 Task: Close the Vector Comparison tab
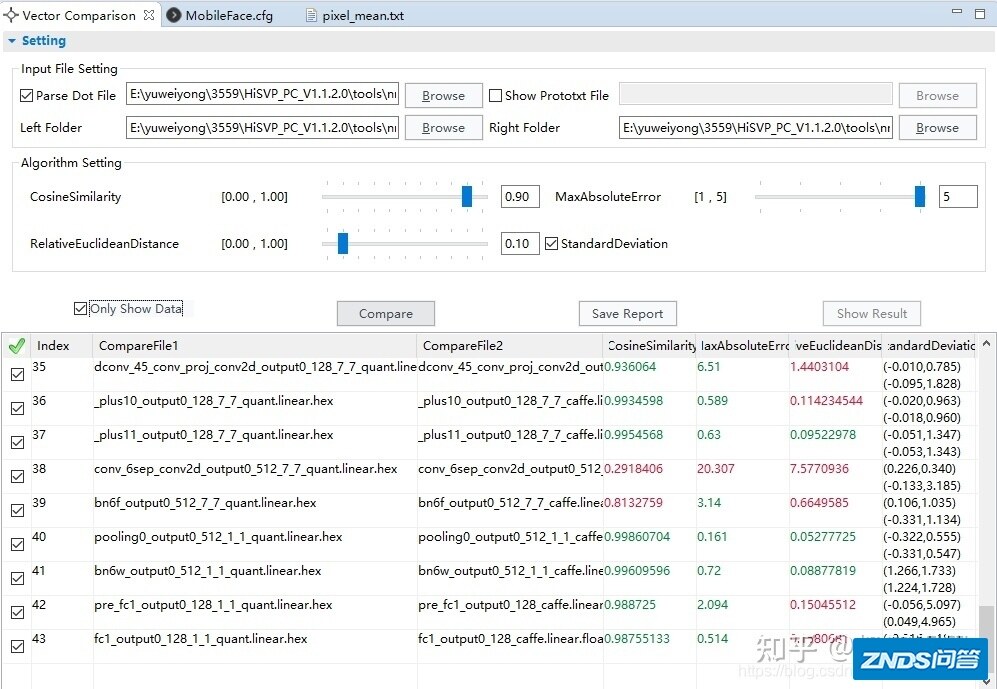point(149,15)
